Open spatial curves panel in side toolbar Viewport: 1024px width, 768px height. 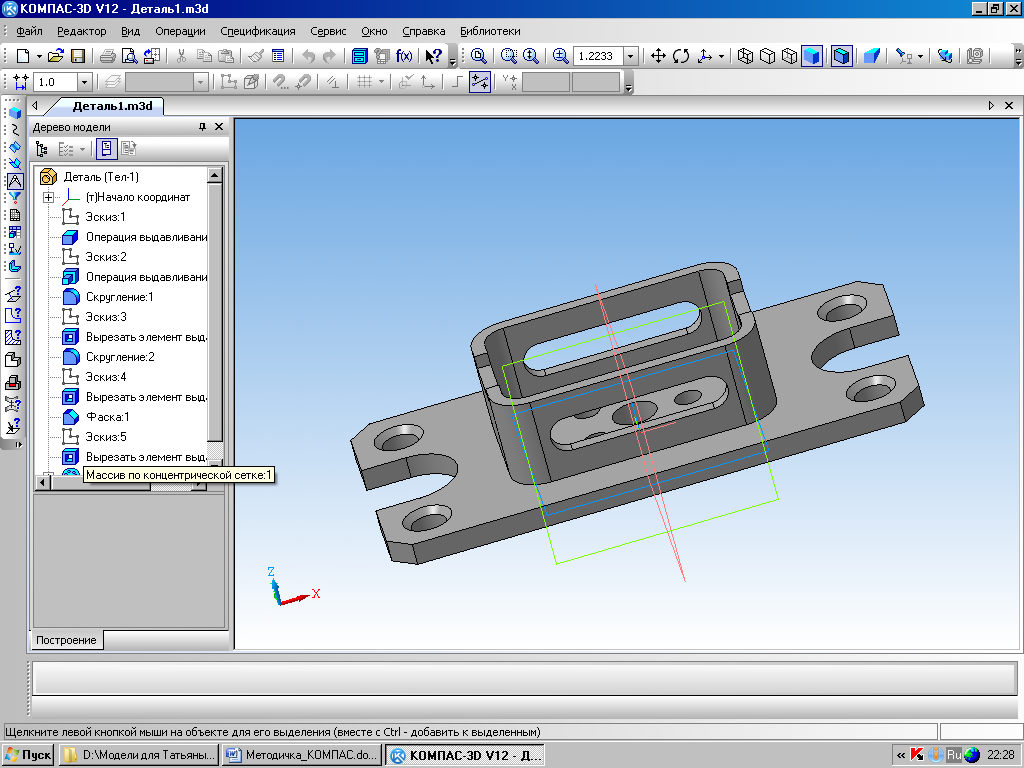click(x=14, y=129)
